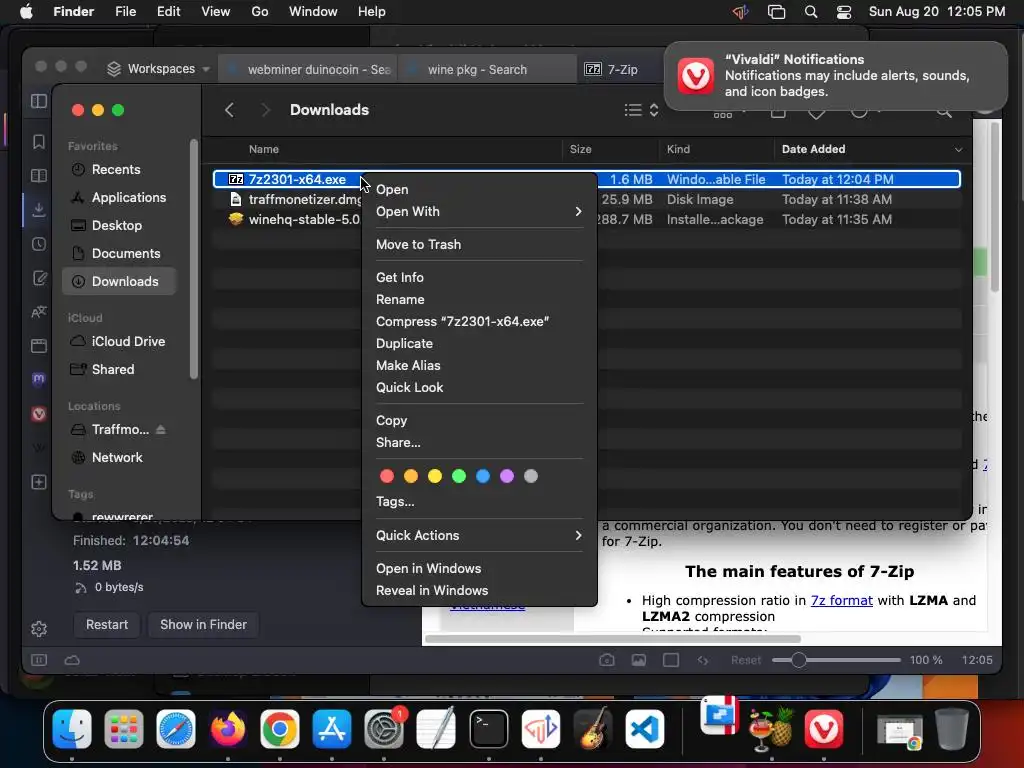This screenshot has height=768, width=1024.
Task: Toggle the panel button in Vivaldi status bar
Action: pyautogui.click(x=39, y=660)
